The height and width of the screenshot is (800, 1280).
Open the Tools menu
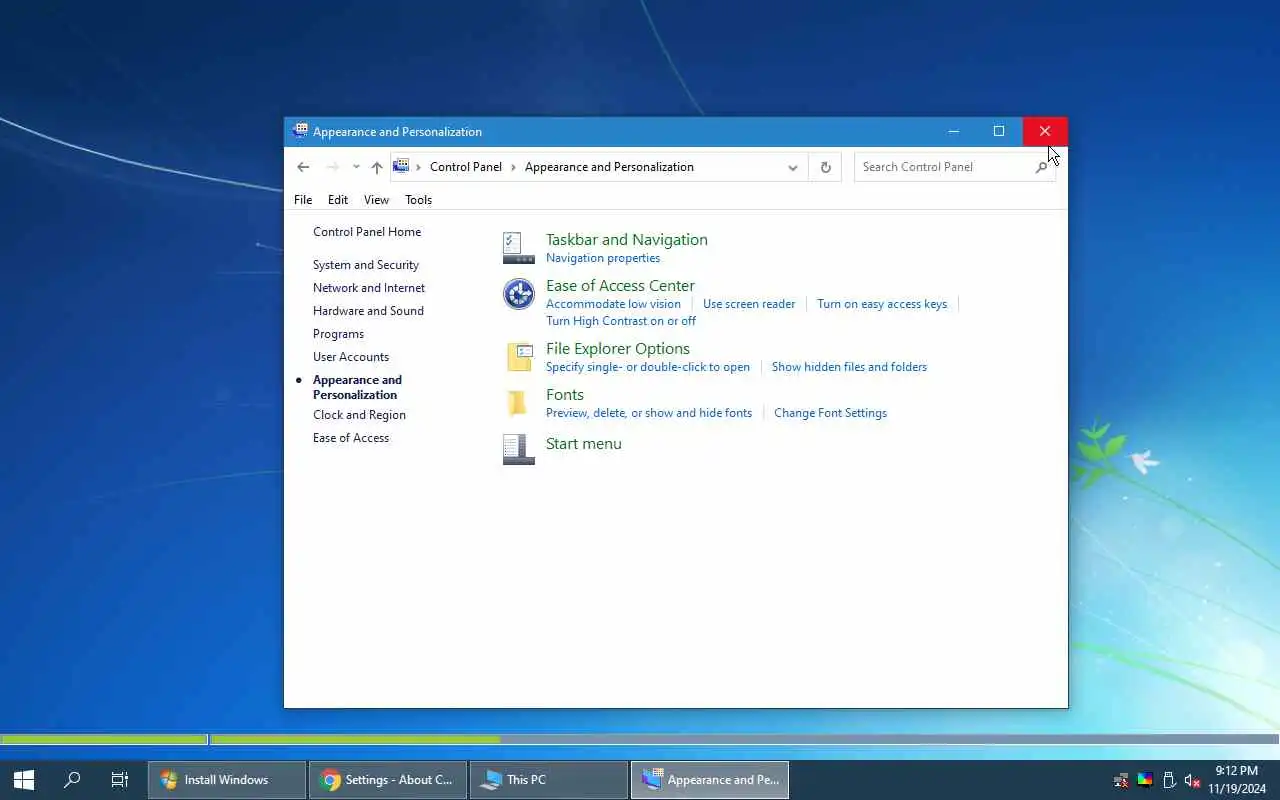[418, 200]
